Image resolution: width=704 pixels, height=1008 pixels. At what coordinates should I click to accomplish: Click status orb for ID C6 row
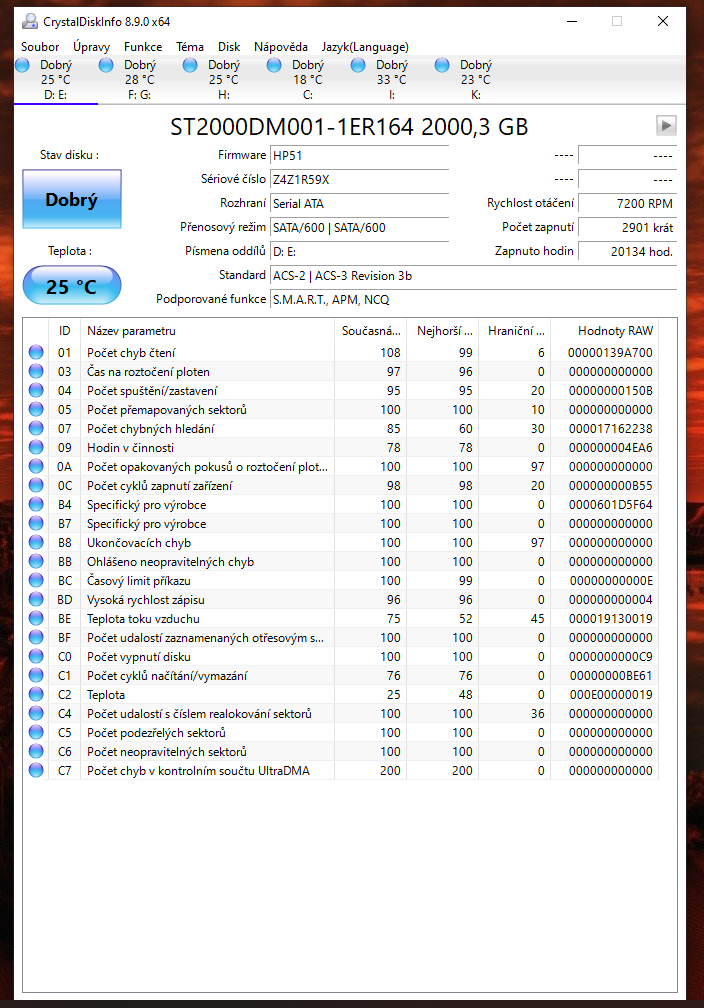[36, 752]
